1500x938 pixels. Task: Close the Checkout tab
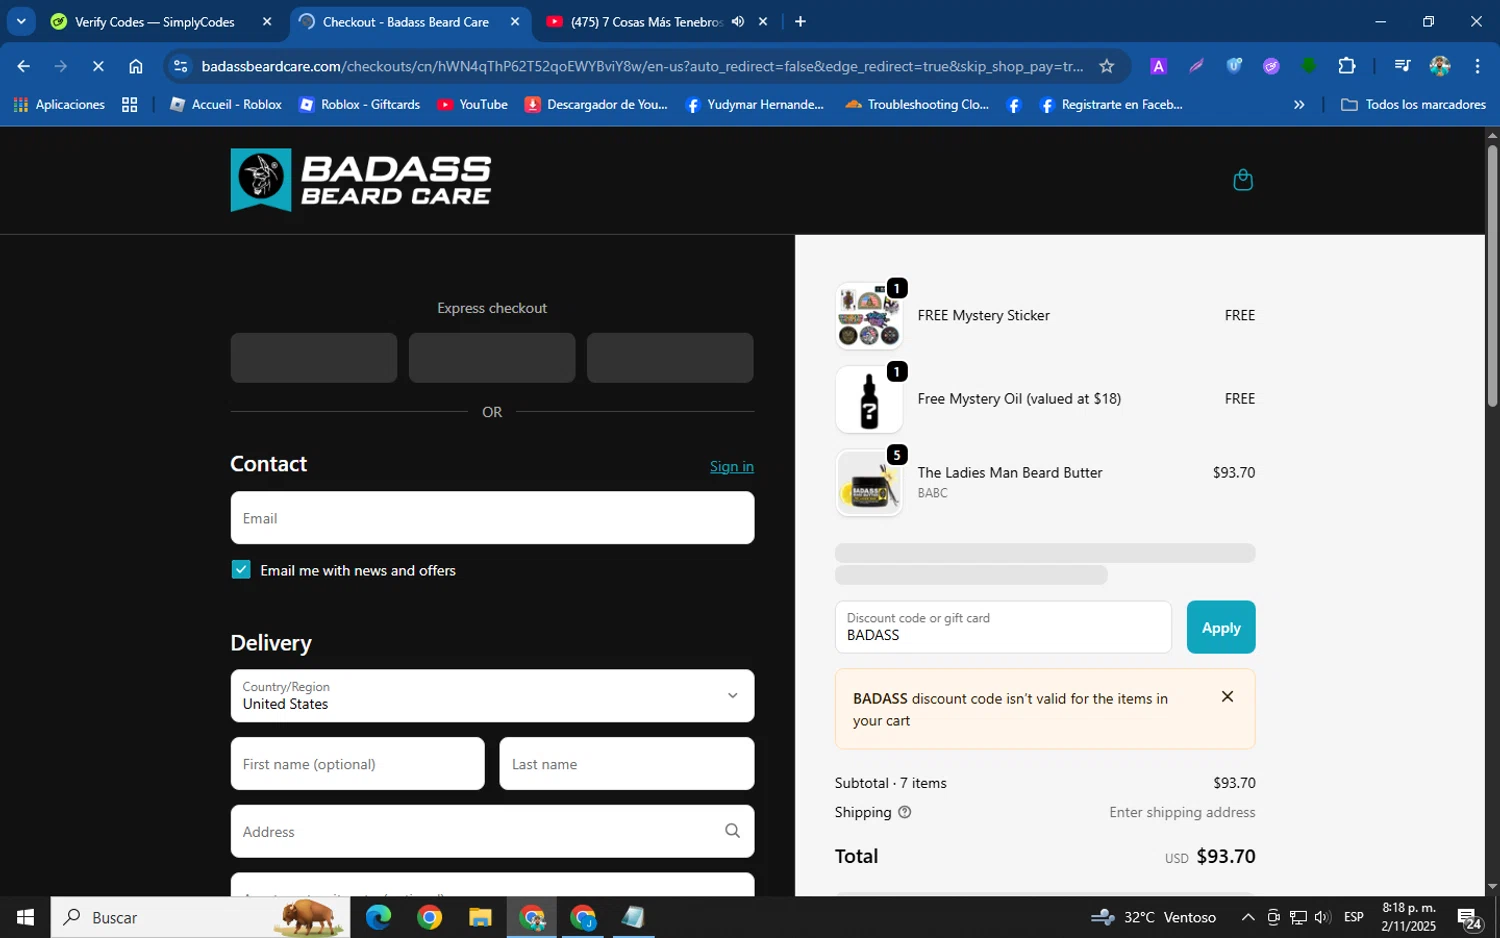click(x=515, y=21)
